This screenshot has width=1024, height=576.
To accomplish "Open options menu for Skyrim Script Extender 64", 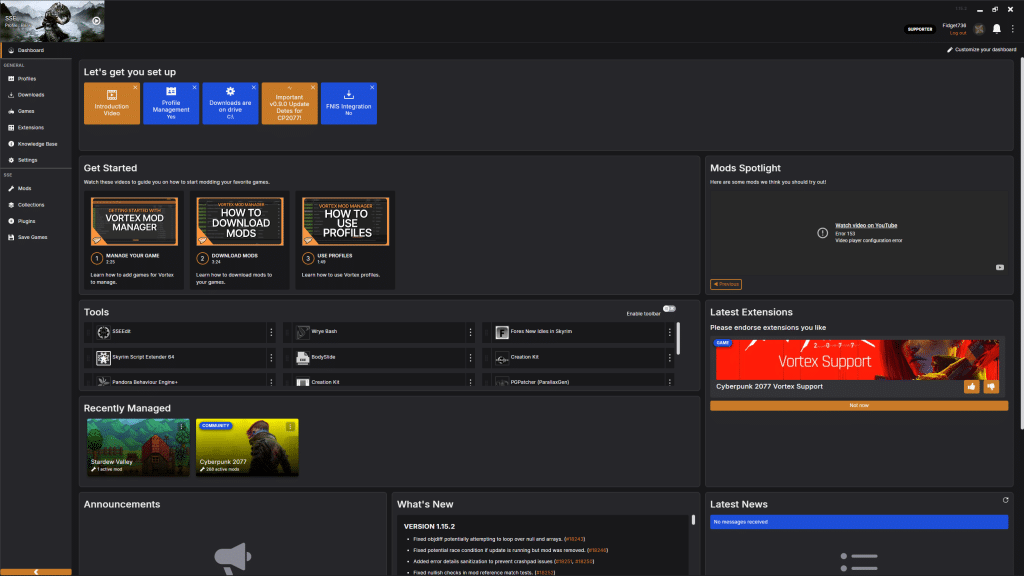I will coord(272,358).
